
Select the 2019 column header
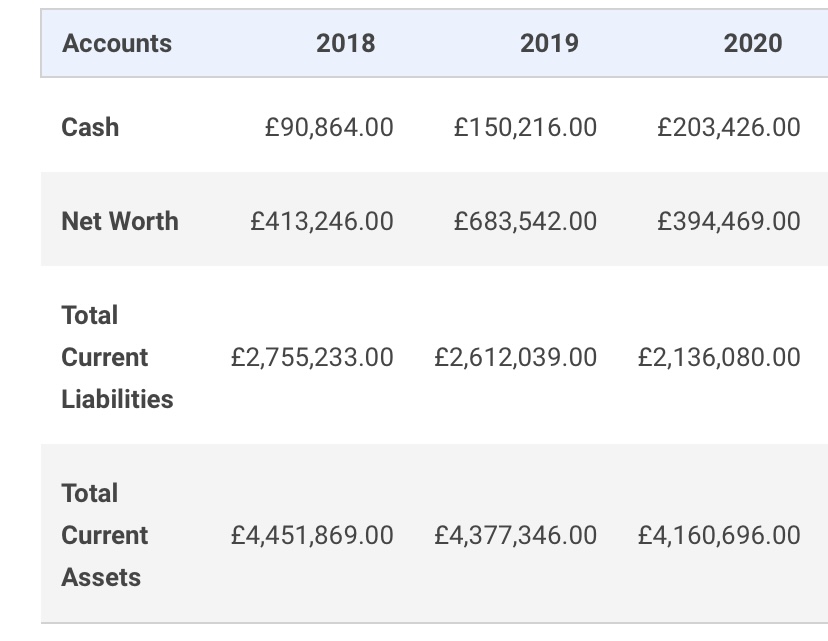pos(549,43)
